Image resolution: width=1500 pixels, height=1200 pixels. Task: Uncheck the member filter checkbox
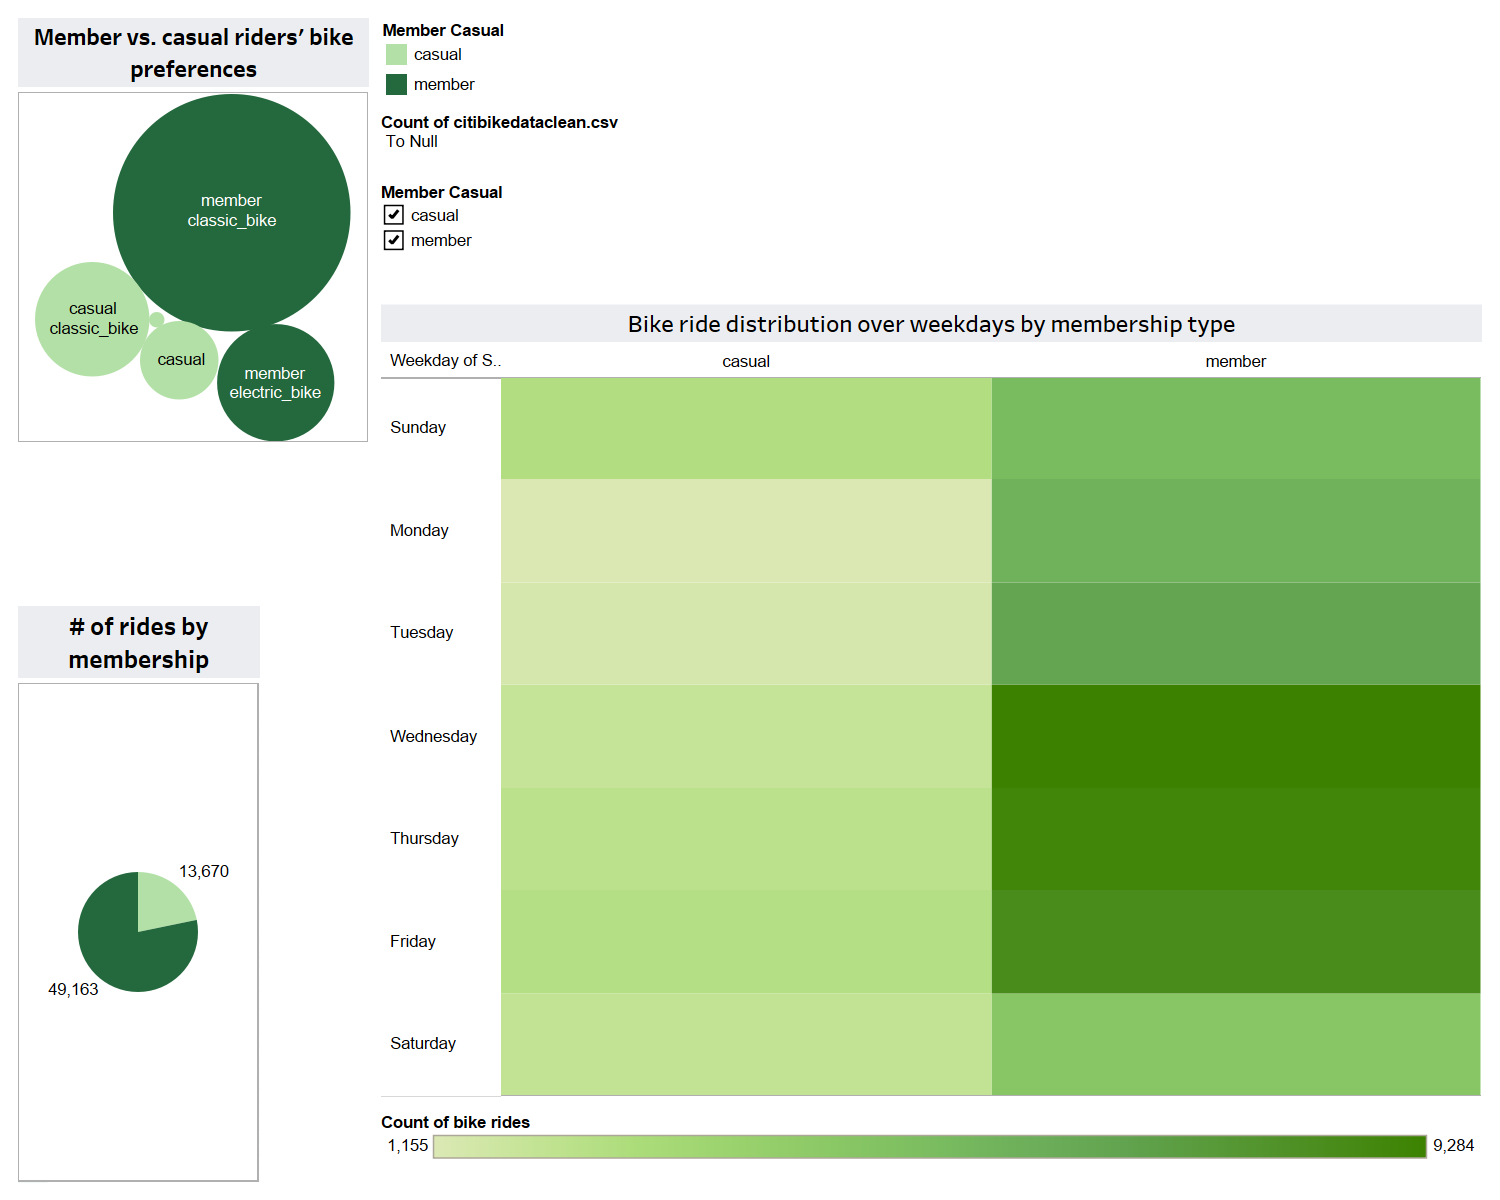[393, 240]
